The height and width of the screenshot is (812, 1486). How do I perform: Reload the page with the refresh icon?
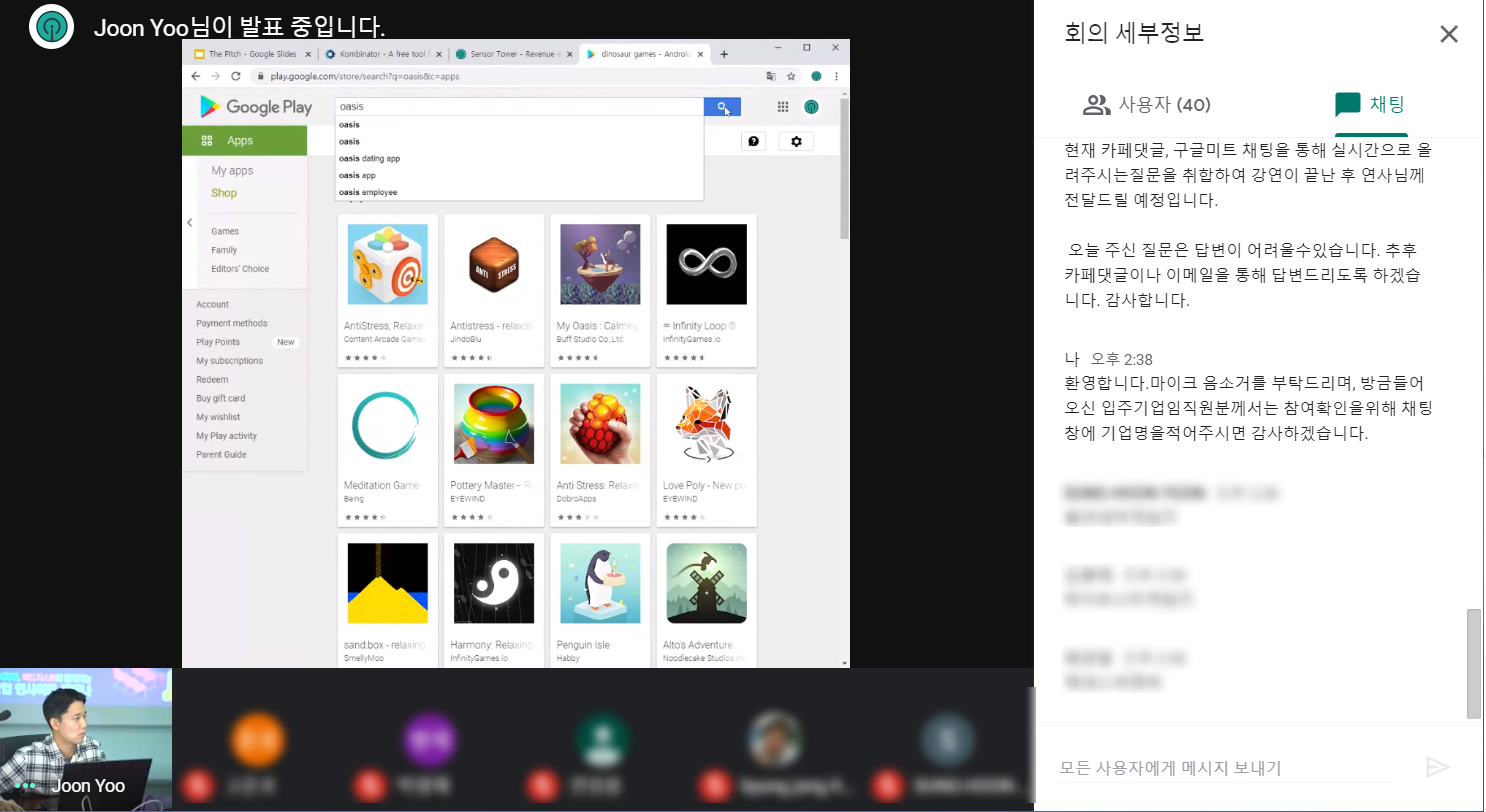236,76
